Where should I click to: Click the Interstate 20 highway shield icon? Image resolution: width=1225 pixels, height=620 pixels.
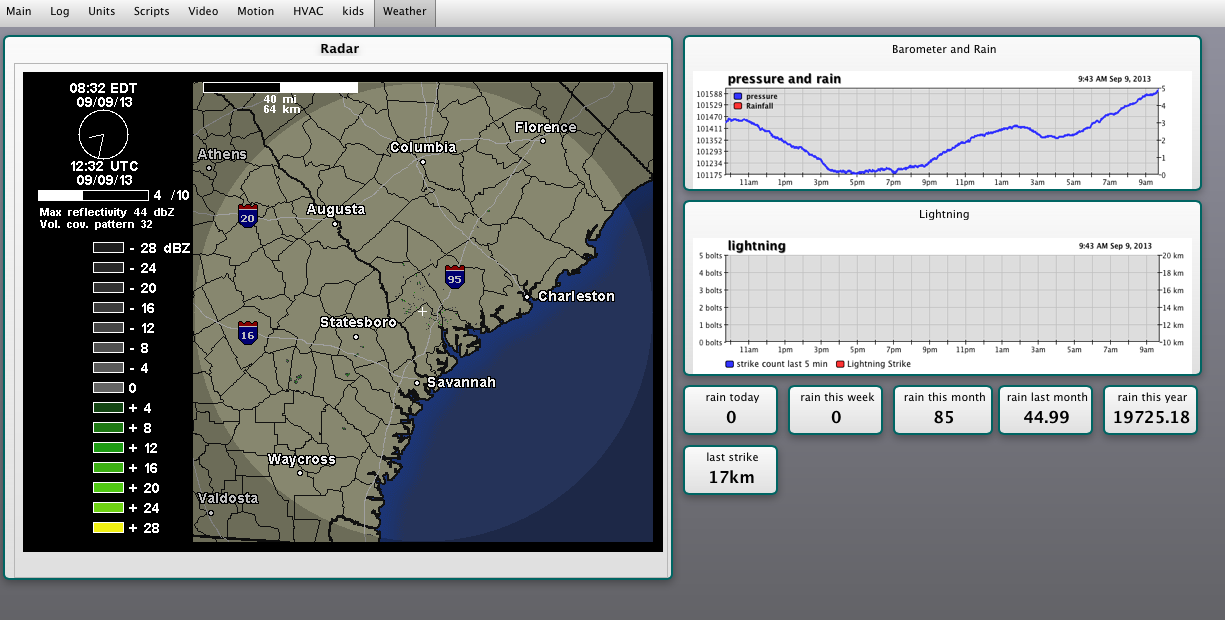[246, 214]
